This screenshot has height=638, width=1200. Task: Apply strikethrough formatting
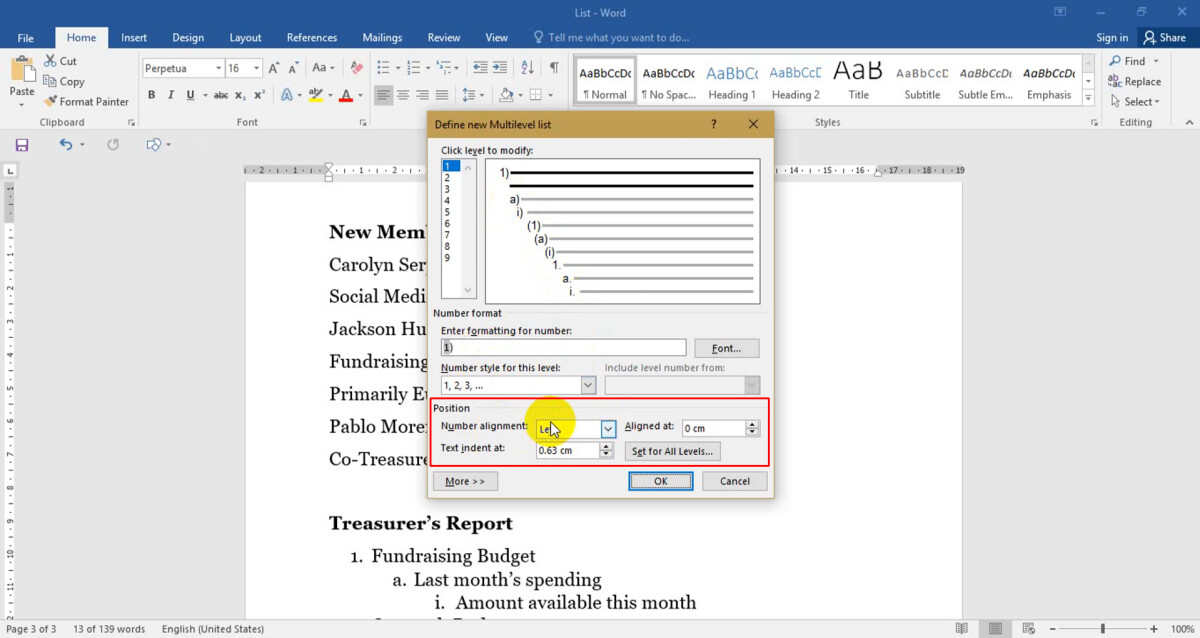pyautogui.click(x=220, y=94)
